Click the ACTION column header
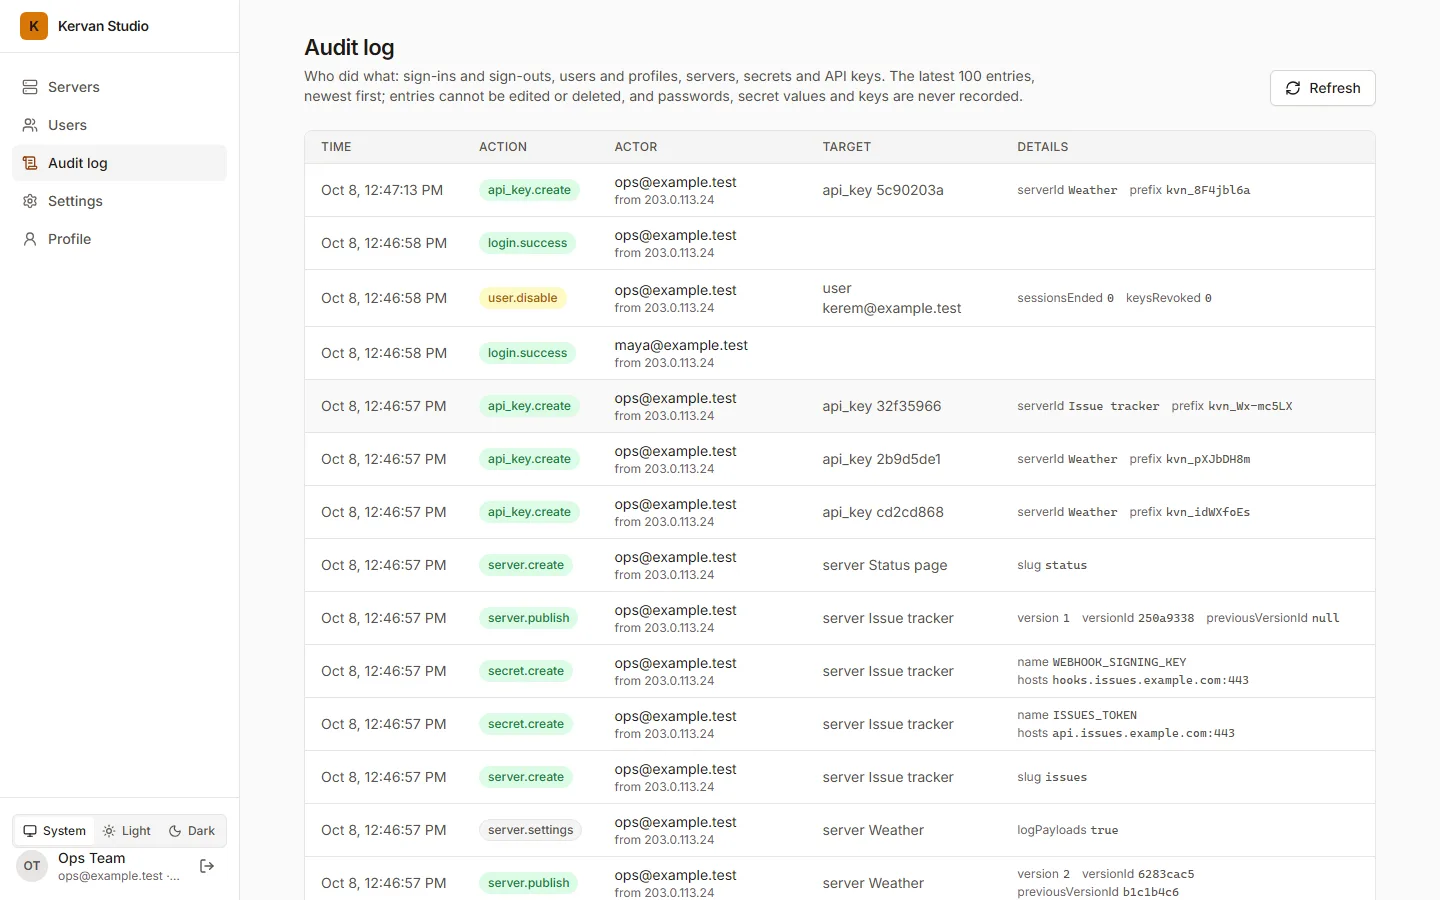The image size is (1440, 900). 502,147
